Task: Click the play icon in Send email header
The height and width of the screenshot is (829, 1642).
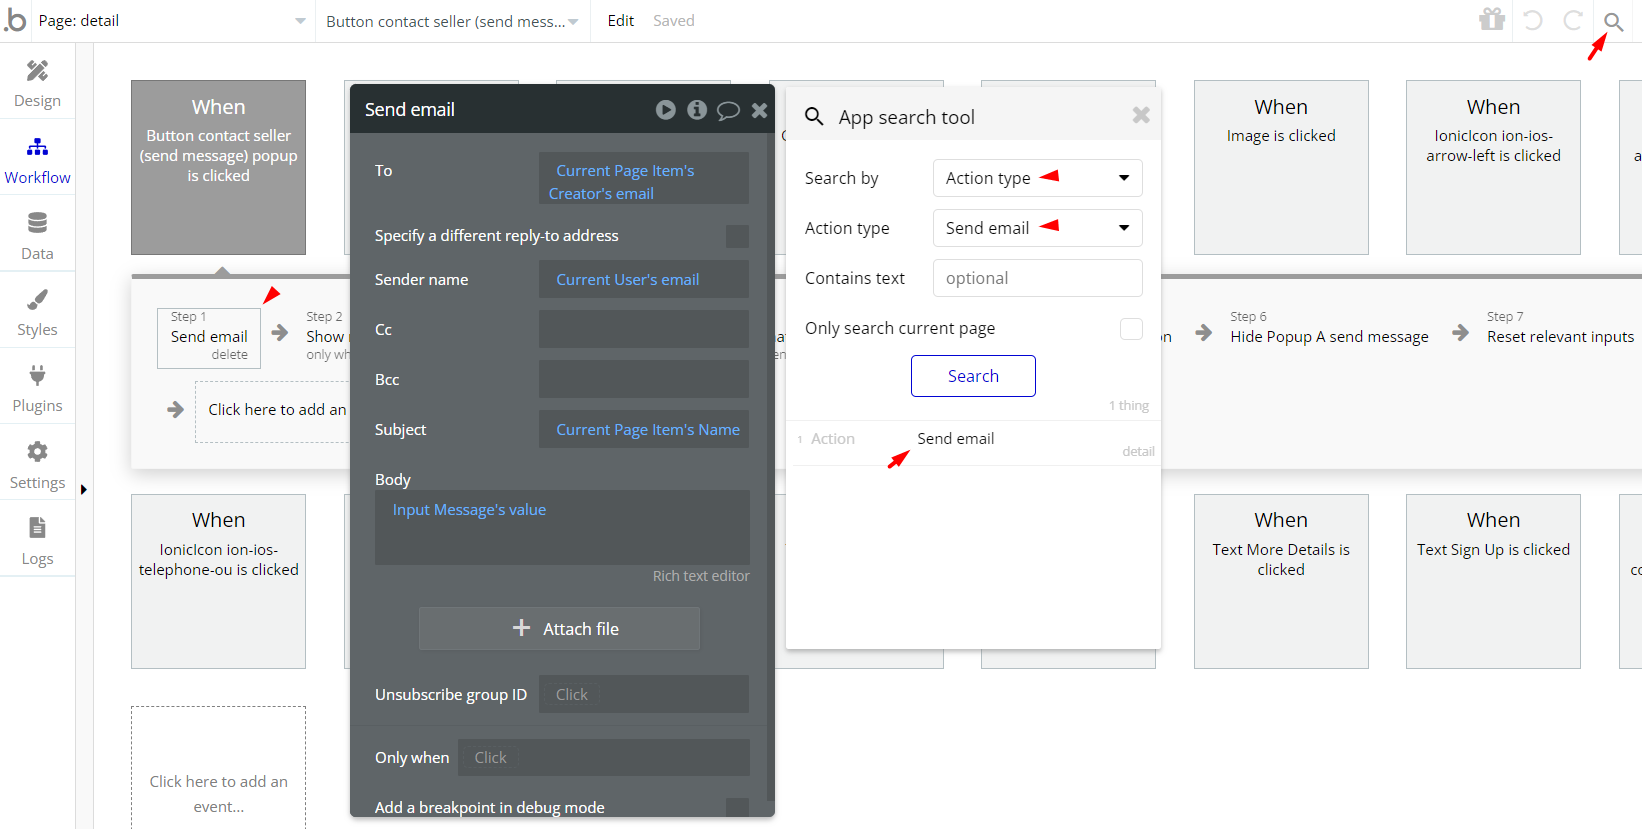Action: tap(666, 110)
